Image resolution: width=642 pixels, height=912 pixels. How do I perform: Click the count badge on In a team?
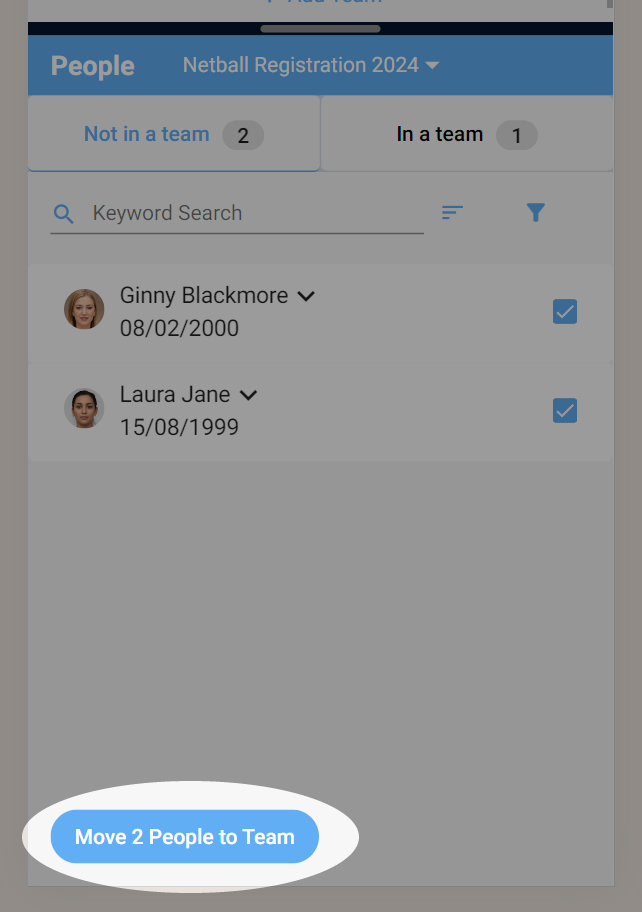tap(516, 136)
